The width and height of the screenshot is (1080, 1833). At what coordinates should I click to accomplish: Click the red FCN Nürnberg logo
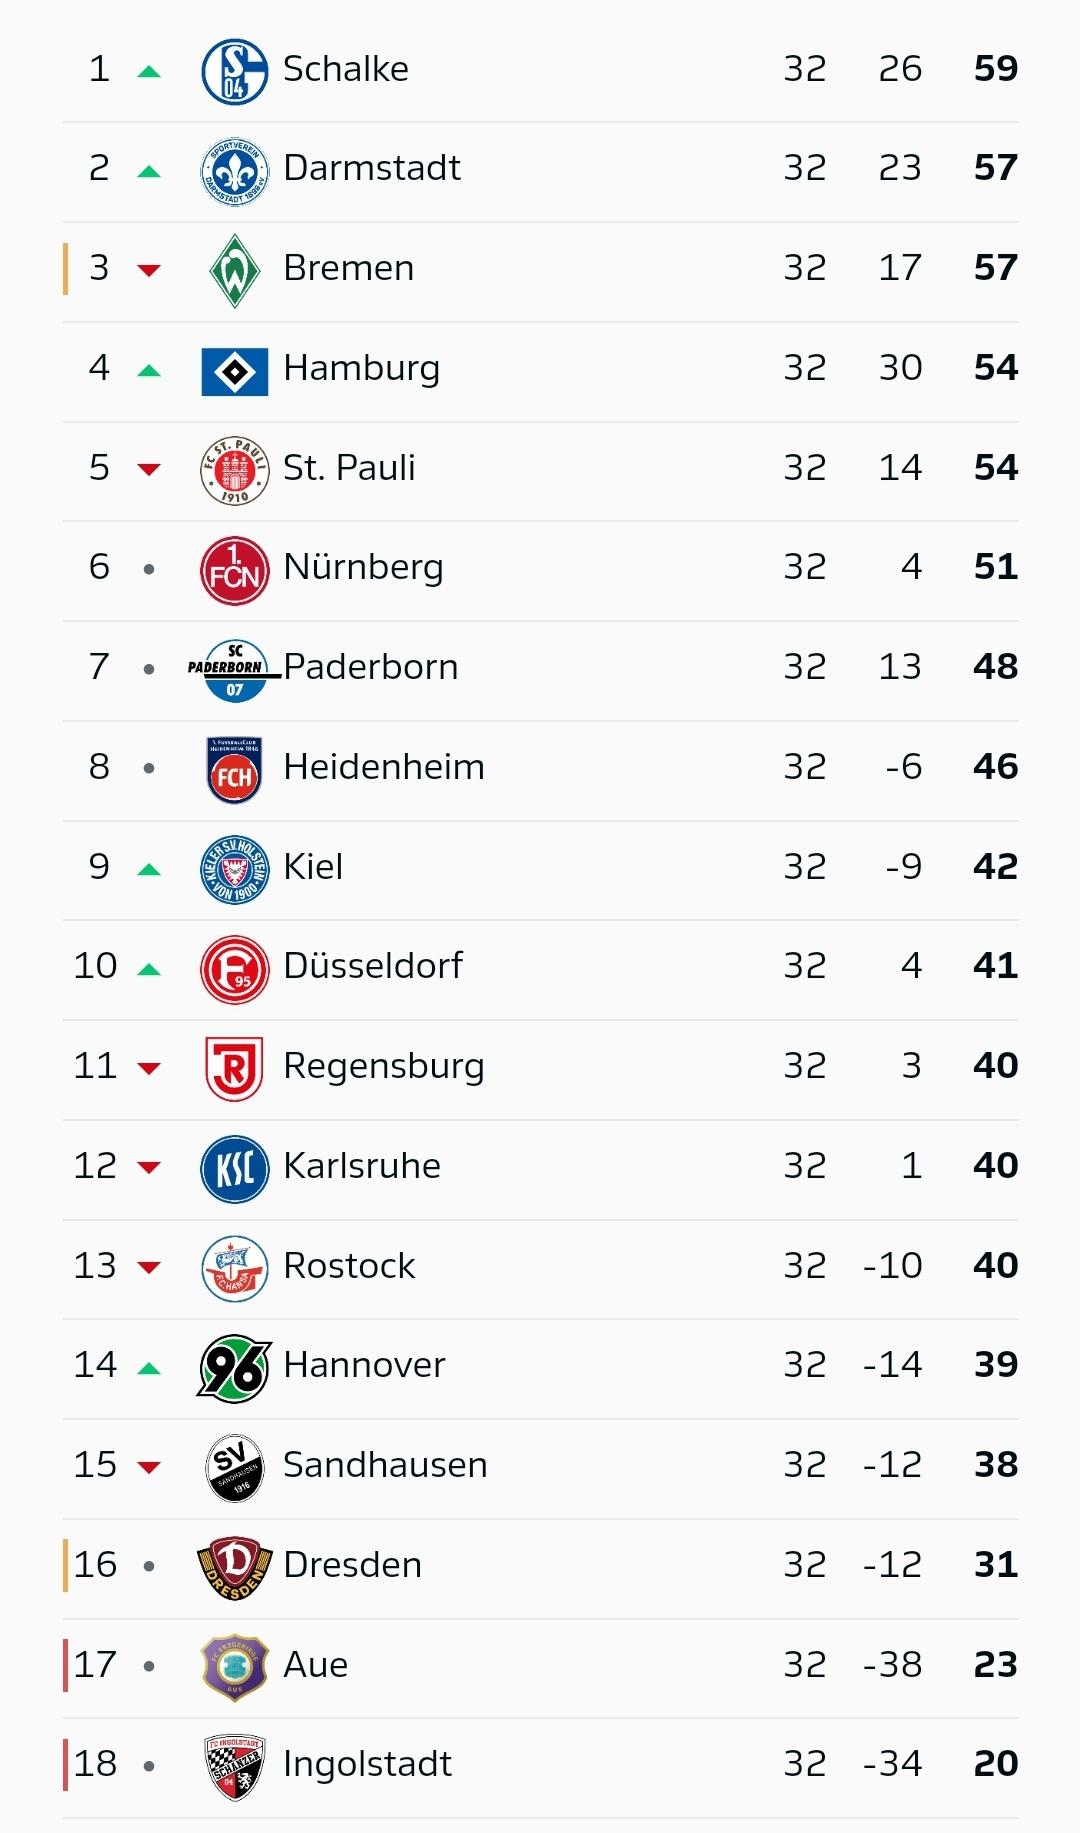(235, 571)
